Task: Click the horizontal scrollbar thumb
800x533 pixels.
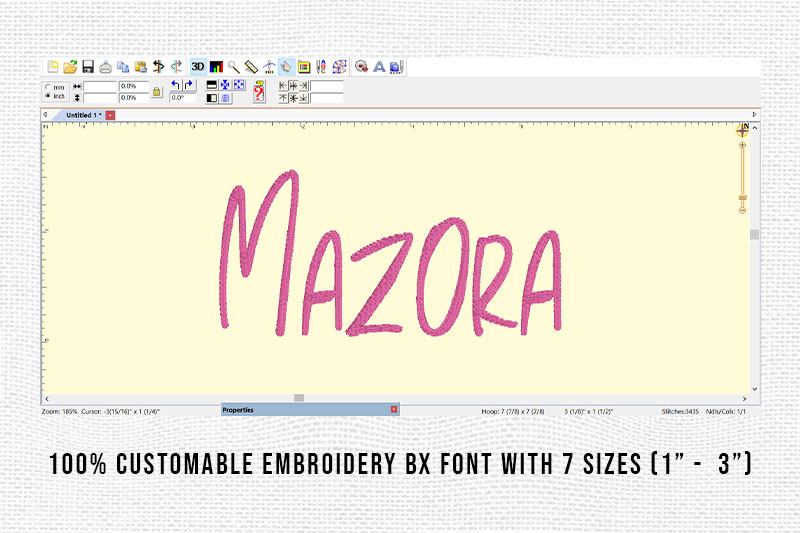Action: tap(299, 398)
